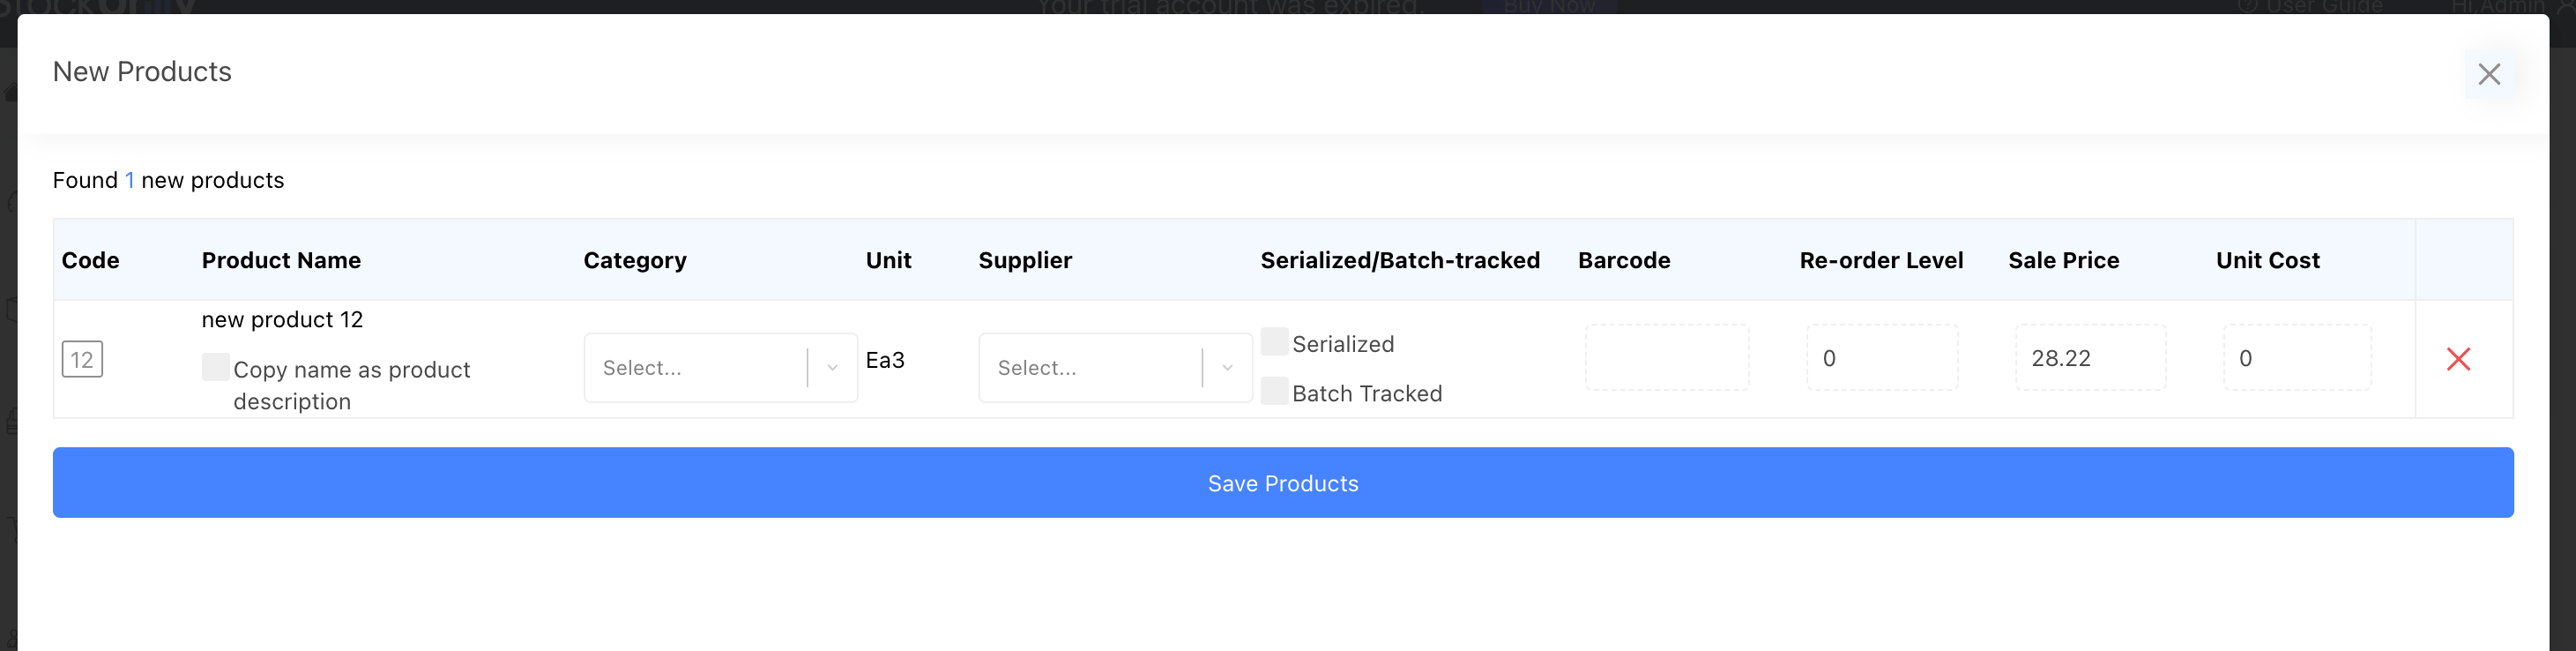Click the Serialized/Batch-tracked column header
Screen dimensions: 2576x651
(x=1399, y=261)
